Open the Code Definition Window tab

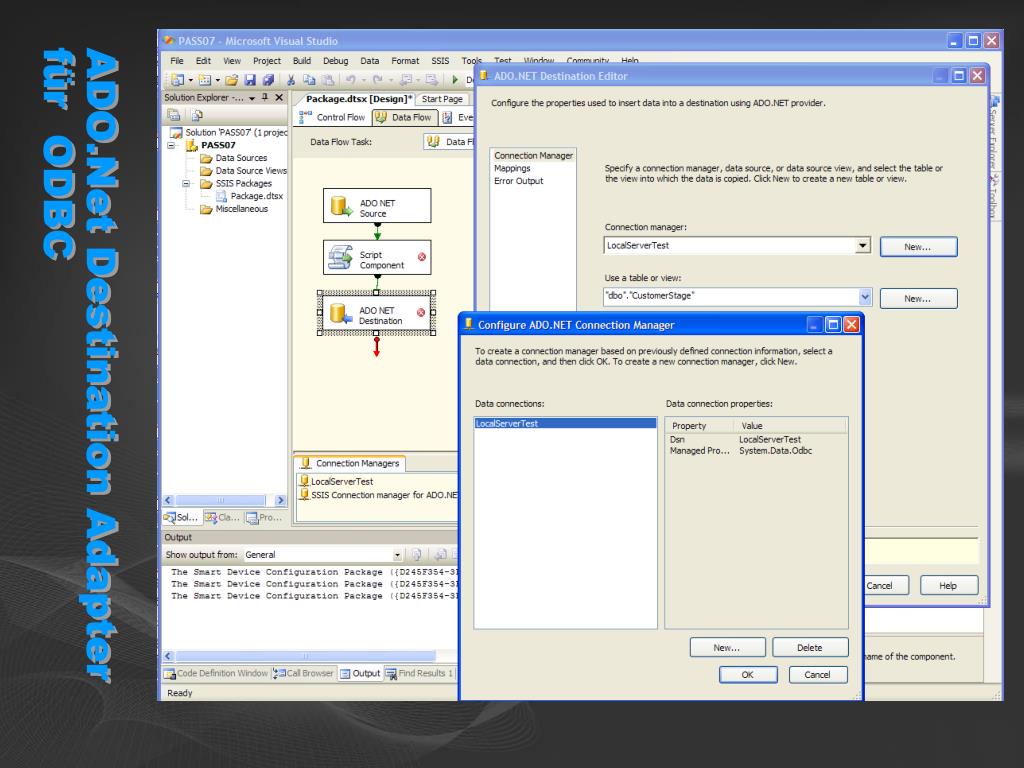point(216,673)
